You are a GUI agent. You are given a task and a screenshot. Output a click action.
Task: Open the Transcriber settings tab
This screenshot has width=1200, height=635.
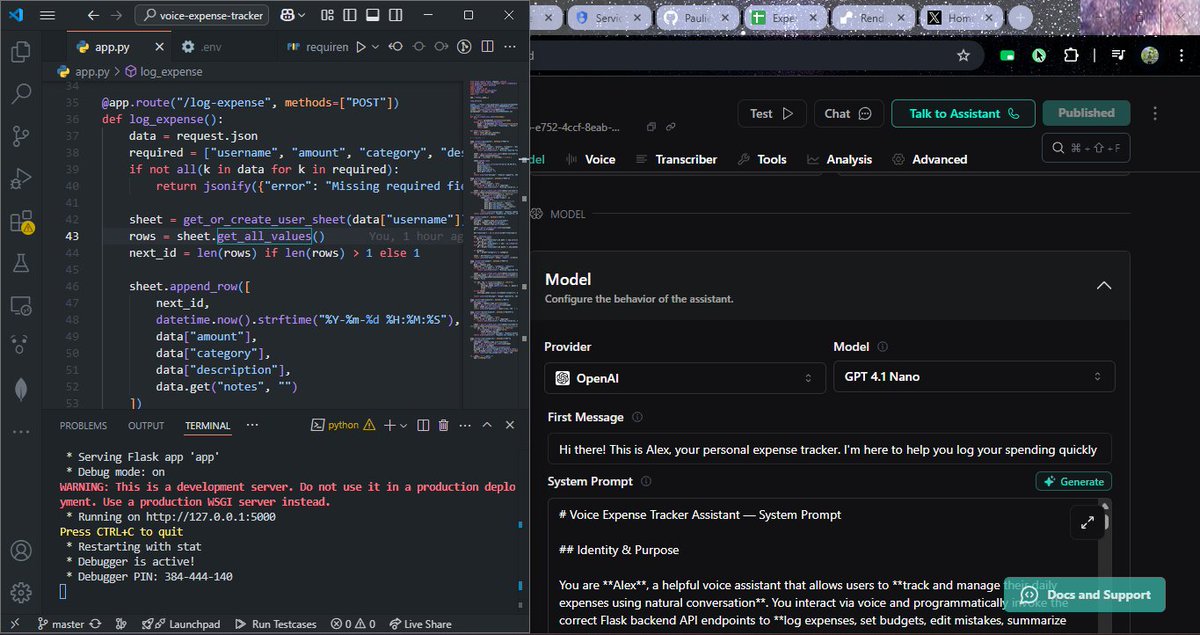pos(676,159)
